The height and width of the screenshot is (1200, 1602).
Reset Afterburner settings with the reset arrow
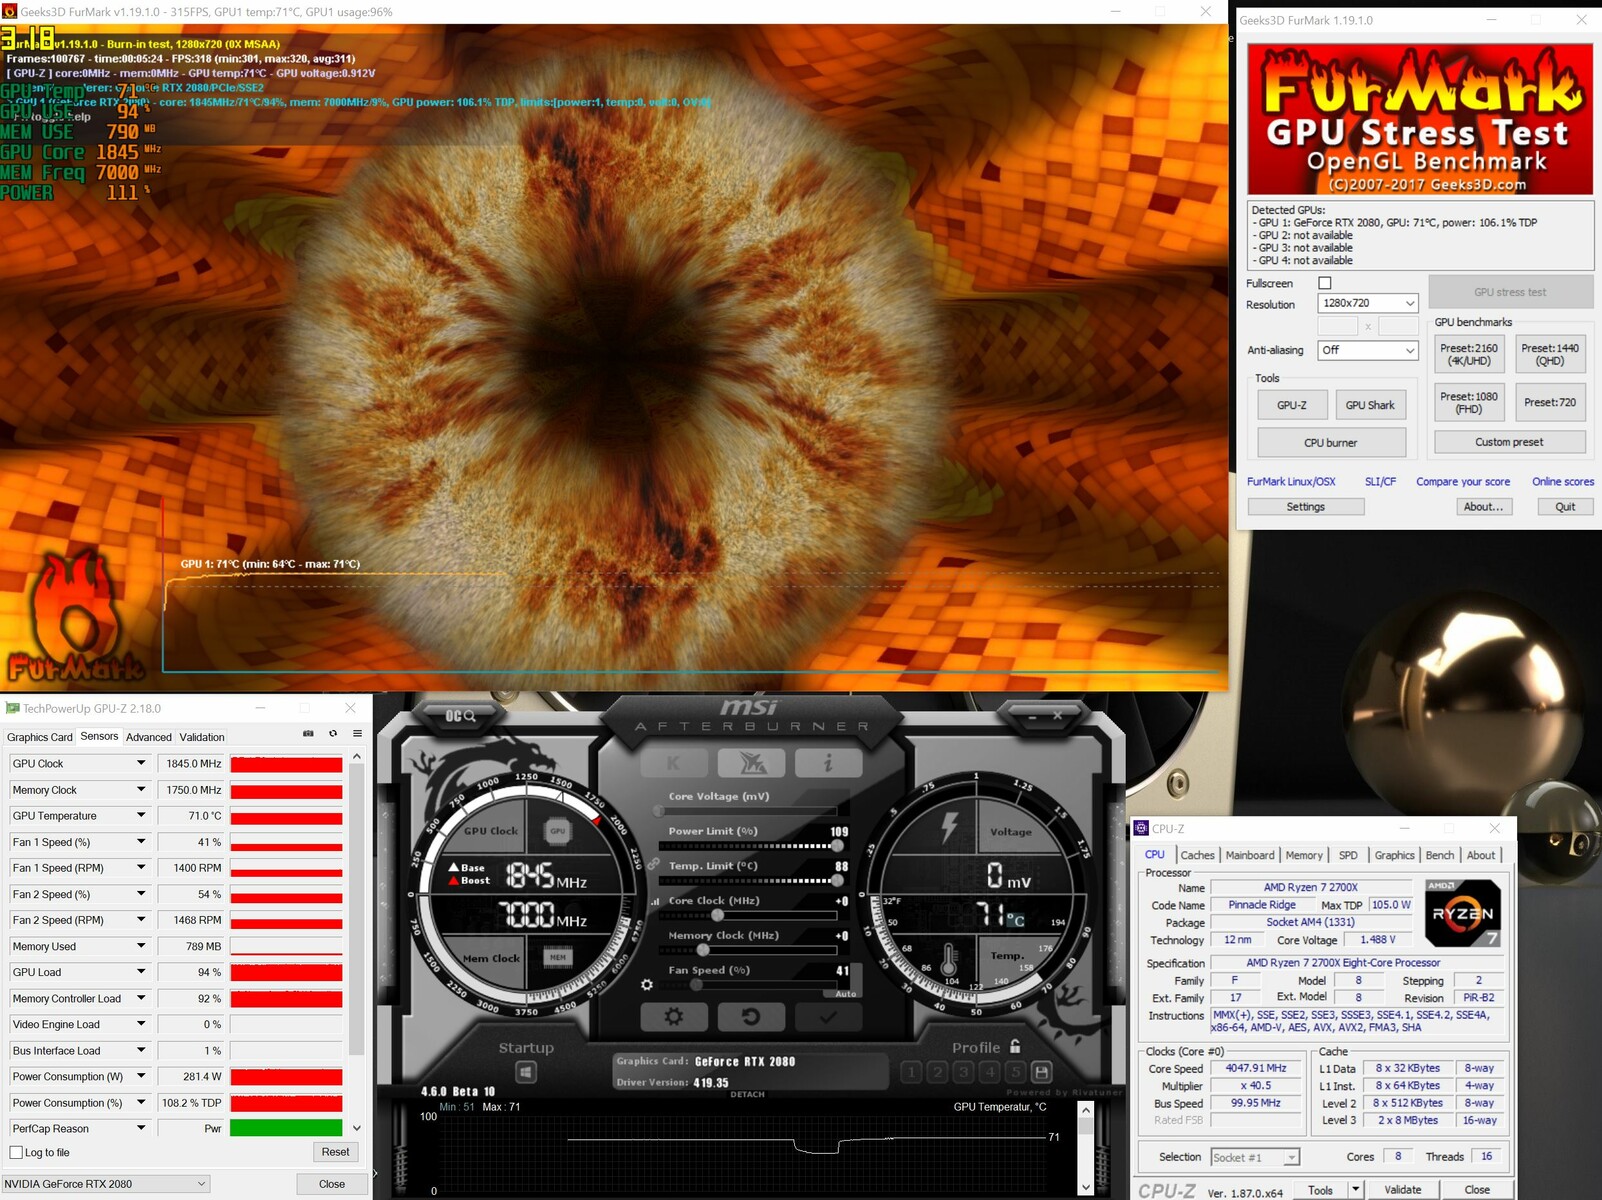(751, 1017)
